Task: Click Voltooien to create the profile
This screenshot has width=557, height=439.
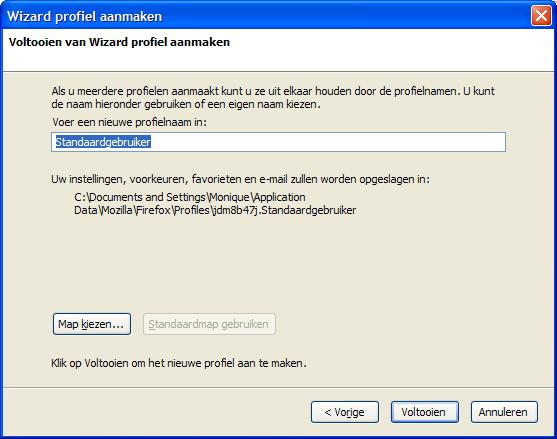Action: tap(424, 412)
